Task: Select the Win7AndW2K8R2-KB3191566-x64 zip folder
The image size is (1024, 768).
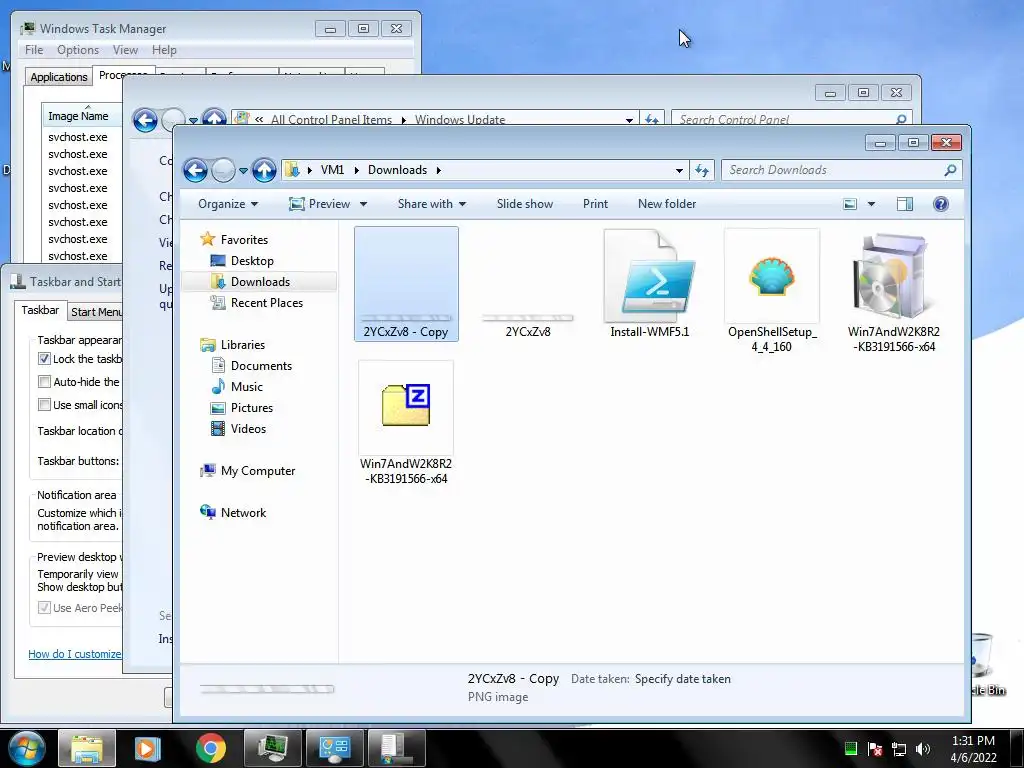Action: tap(406, 423)
